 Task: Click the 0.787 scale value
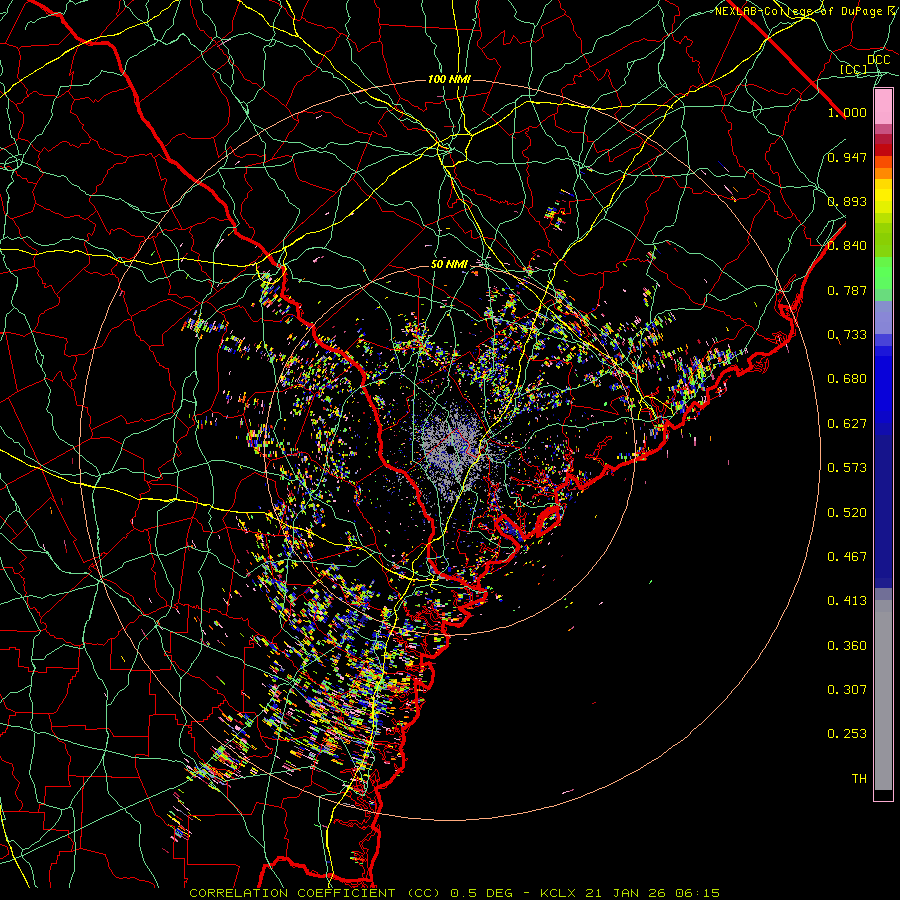pyautogui.click(x=847, y=290)
